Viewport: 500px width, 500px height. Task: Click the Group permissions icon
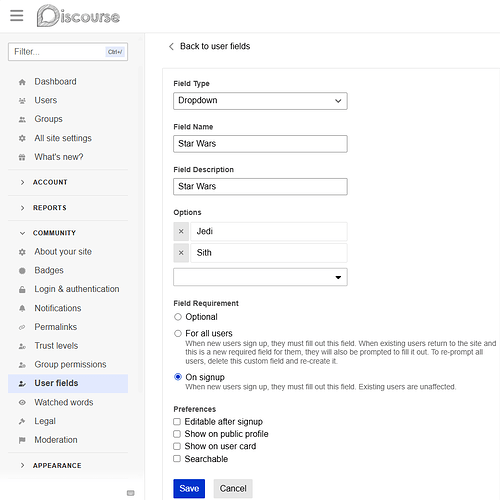[22, 365]
